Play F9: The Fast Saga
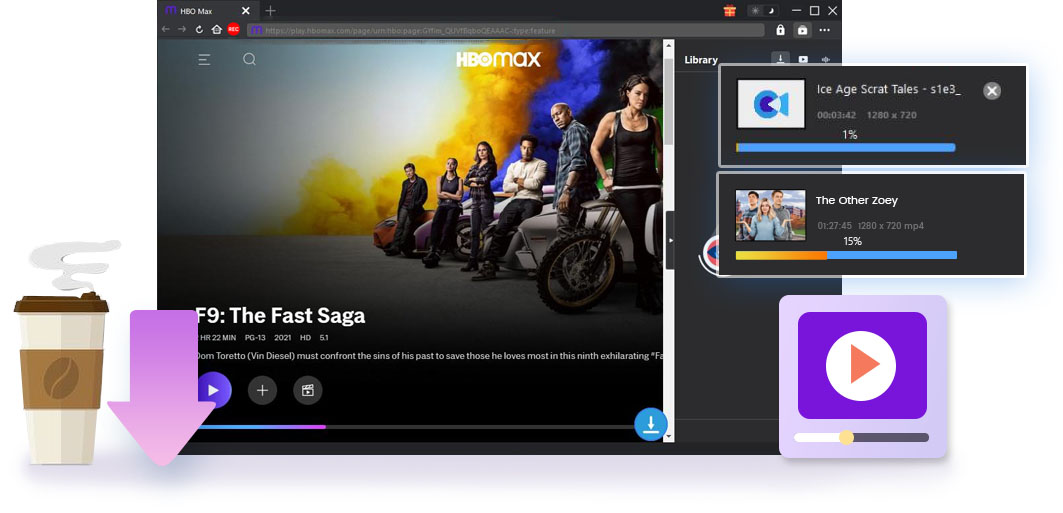Viewport: 1063px width, 513px height. point(212,390)
